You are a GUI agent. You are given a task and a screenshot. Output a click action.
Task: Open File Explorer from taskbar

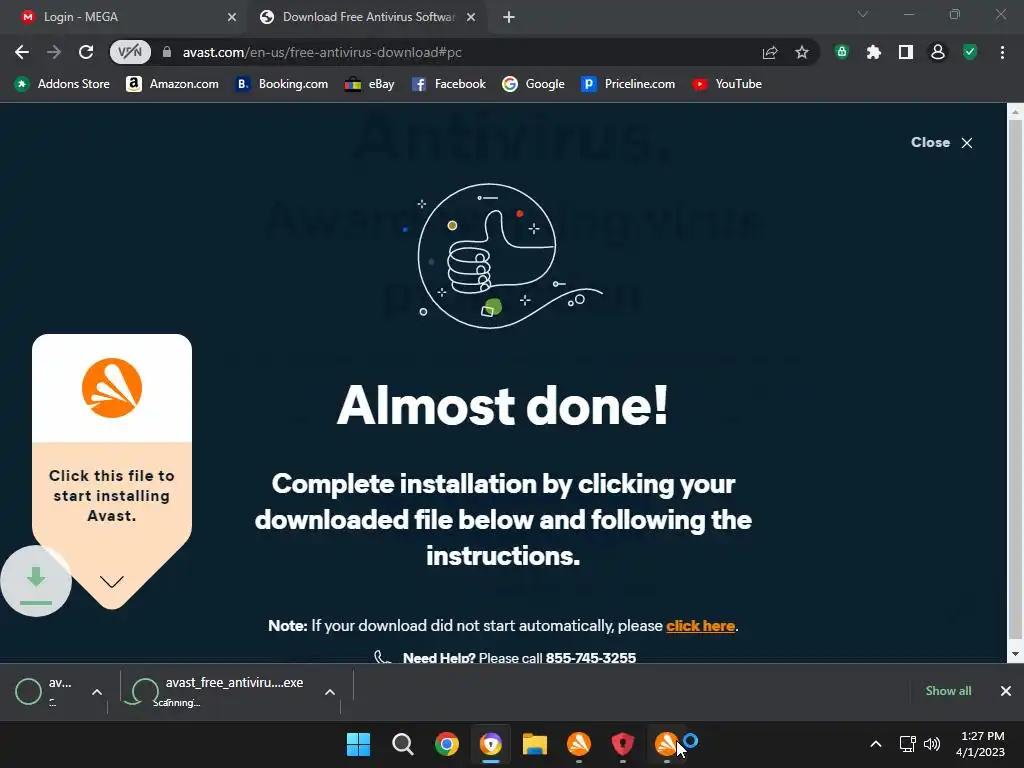tap(534, 744)
